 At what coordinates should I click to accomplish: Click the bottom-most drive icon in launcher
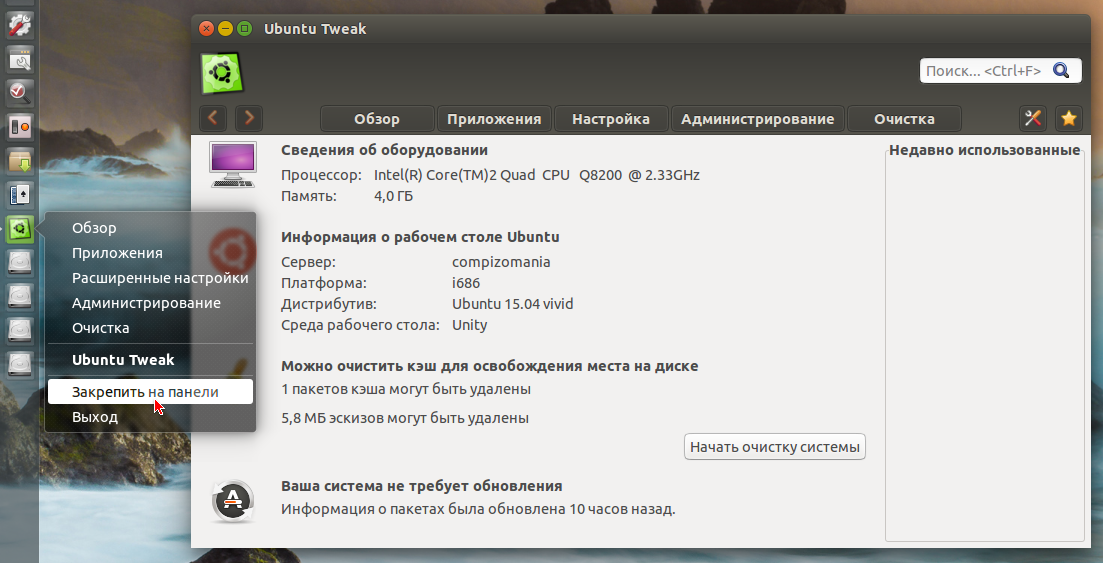(x=20, y=364)
